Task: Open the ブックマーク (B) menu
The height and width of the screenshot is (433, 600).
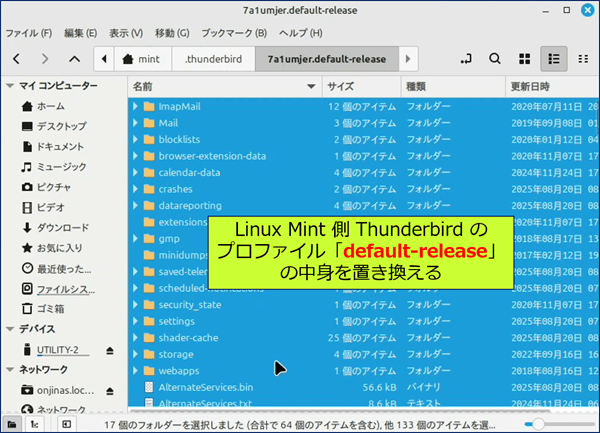Action: point(234,33)
